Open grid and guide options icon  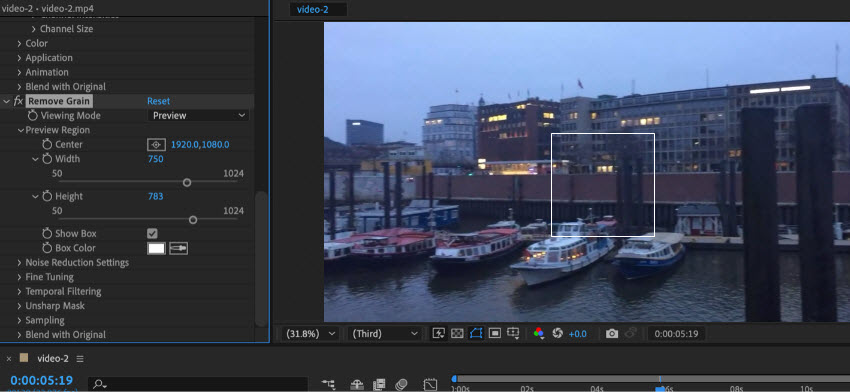tap(513, 333)
